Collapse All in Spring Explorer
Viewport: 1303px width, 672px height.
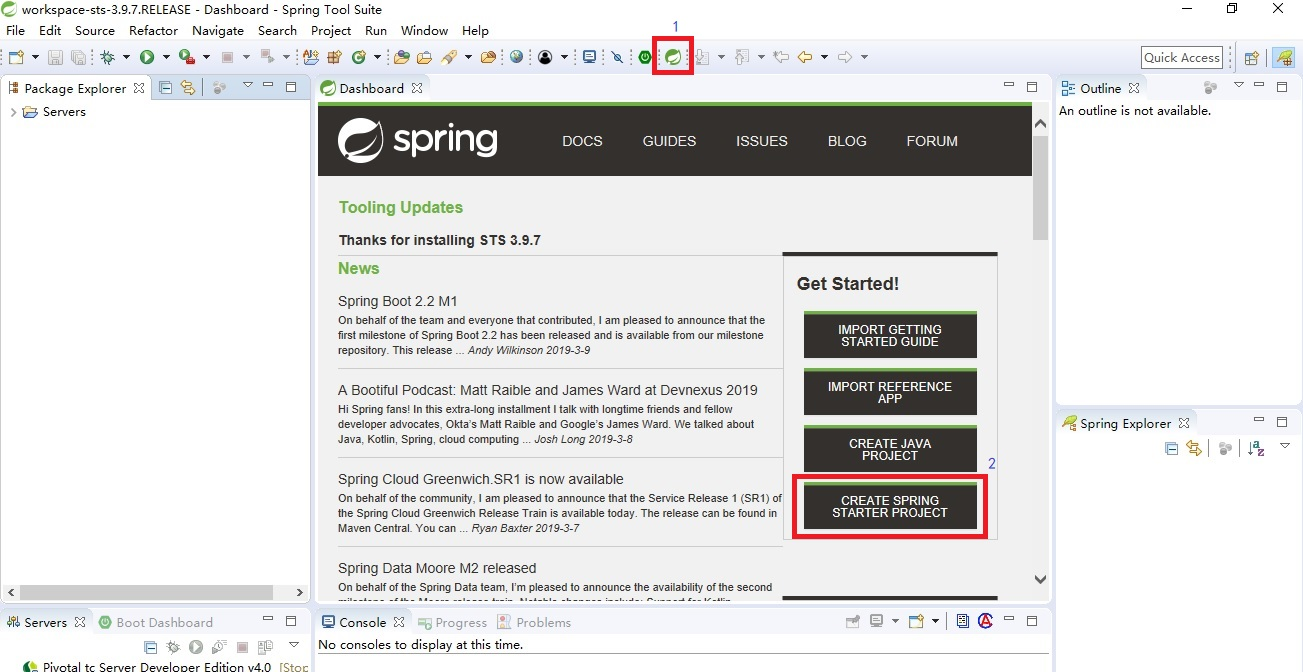coord(1172,448)
